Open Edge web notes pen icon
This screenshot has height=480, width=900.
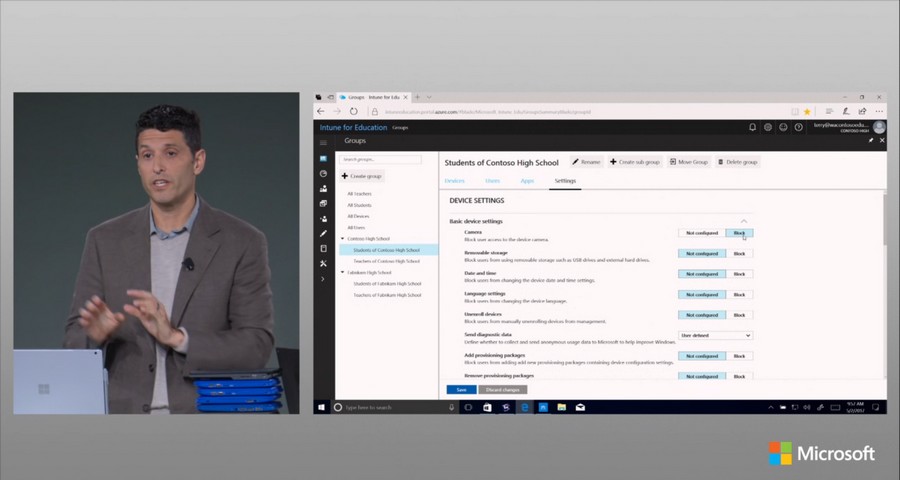[x=846, y=111]
